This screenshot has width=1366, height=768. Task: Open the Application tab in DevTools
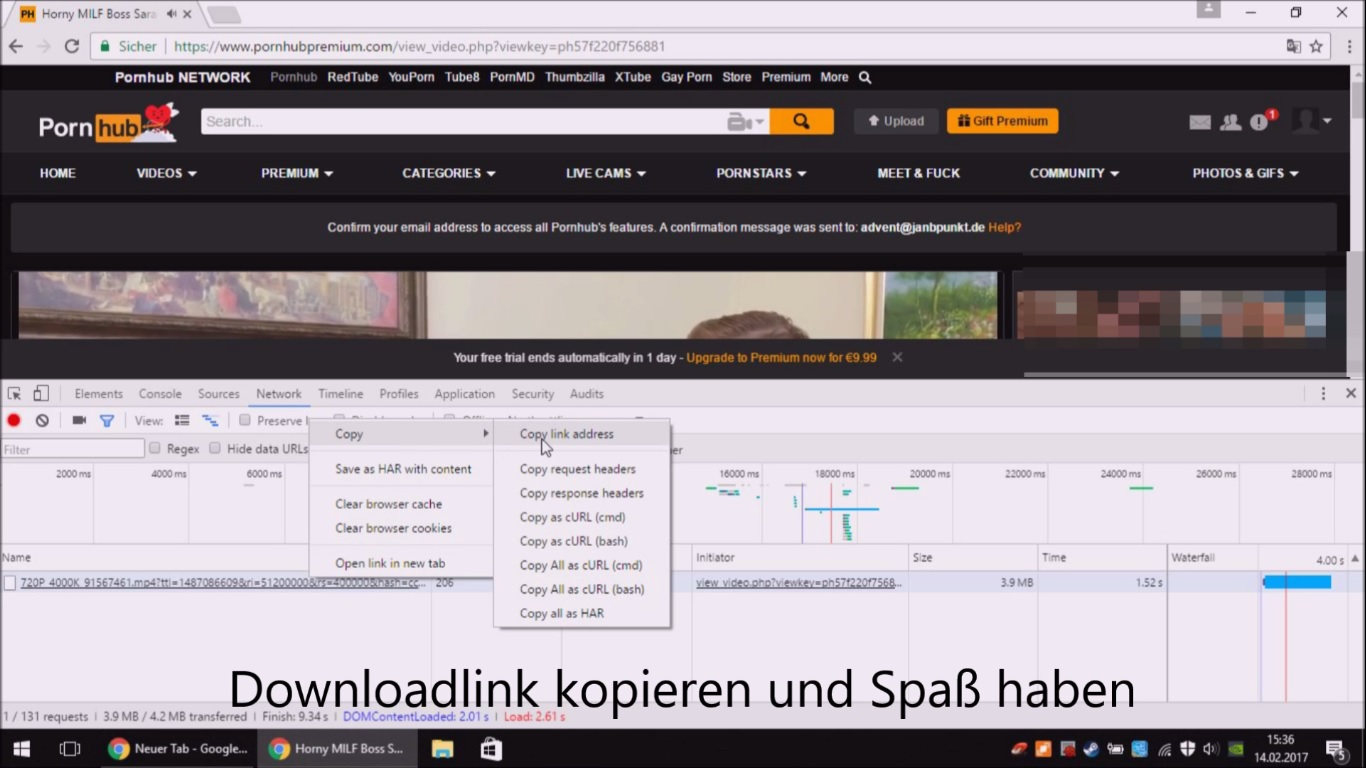pos(464,394)
